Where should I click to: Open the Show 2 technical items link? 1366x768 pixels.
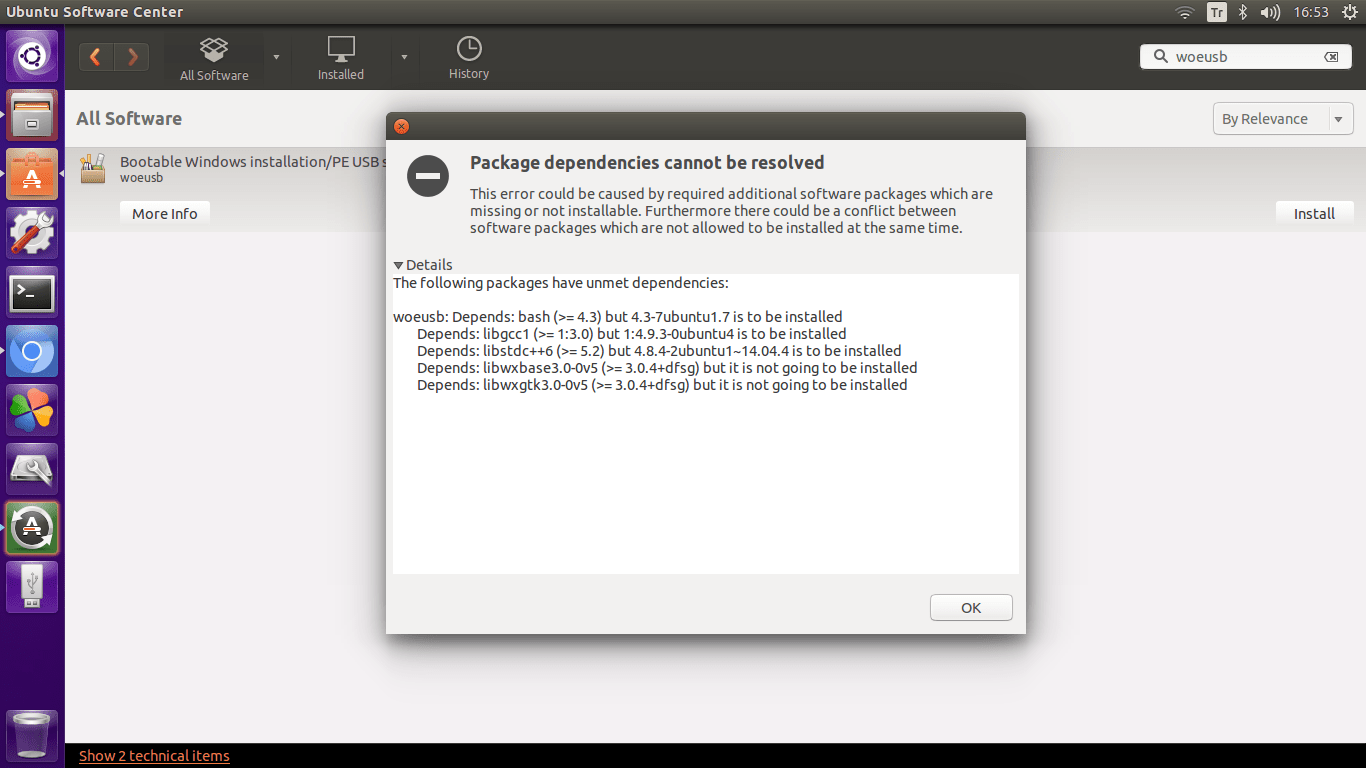point(154,756)
